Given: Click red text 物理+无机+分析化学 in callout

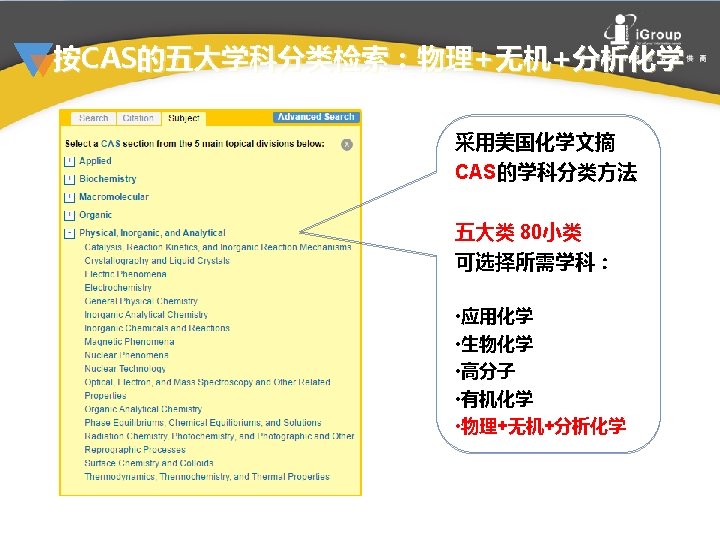Looking at the screenshot, I should [x=543, y=426].
